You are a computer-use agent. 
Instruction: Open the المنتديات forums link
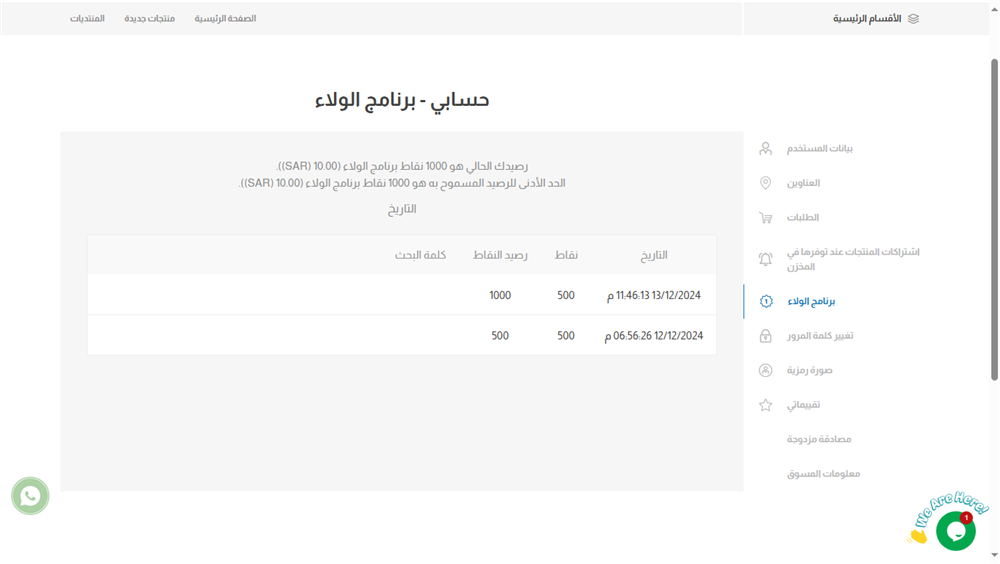(x=87, y=18)
